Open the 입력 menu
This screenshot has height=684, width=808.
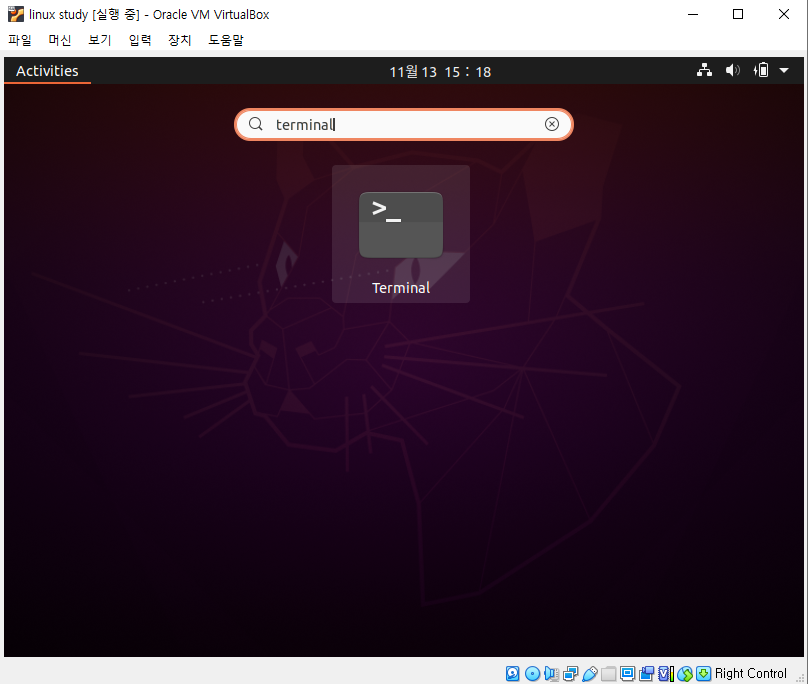point(140,40)
